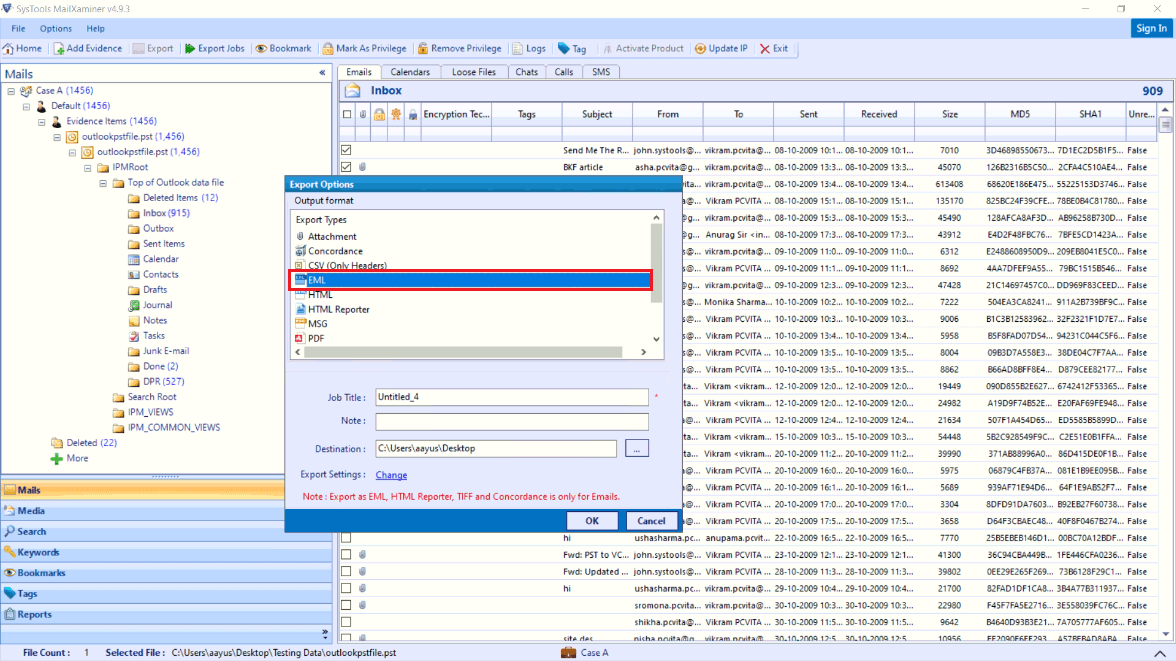Open Logs from the toolbar
Screen dimensions: 1176x661
click(x=529, y=49)
